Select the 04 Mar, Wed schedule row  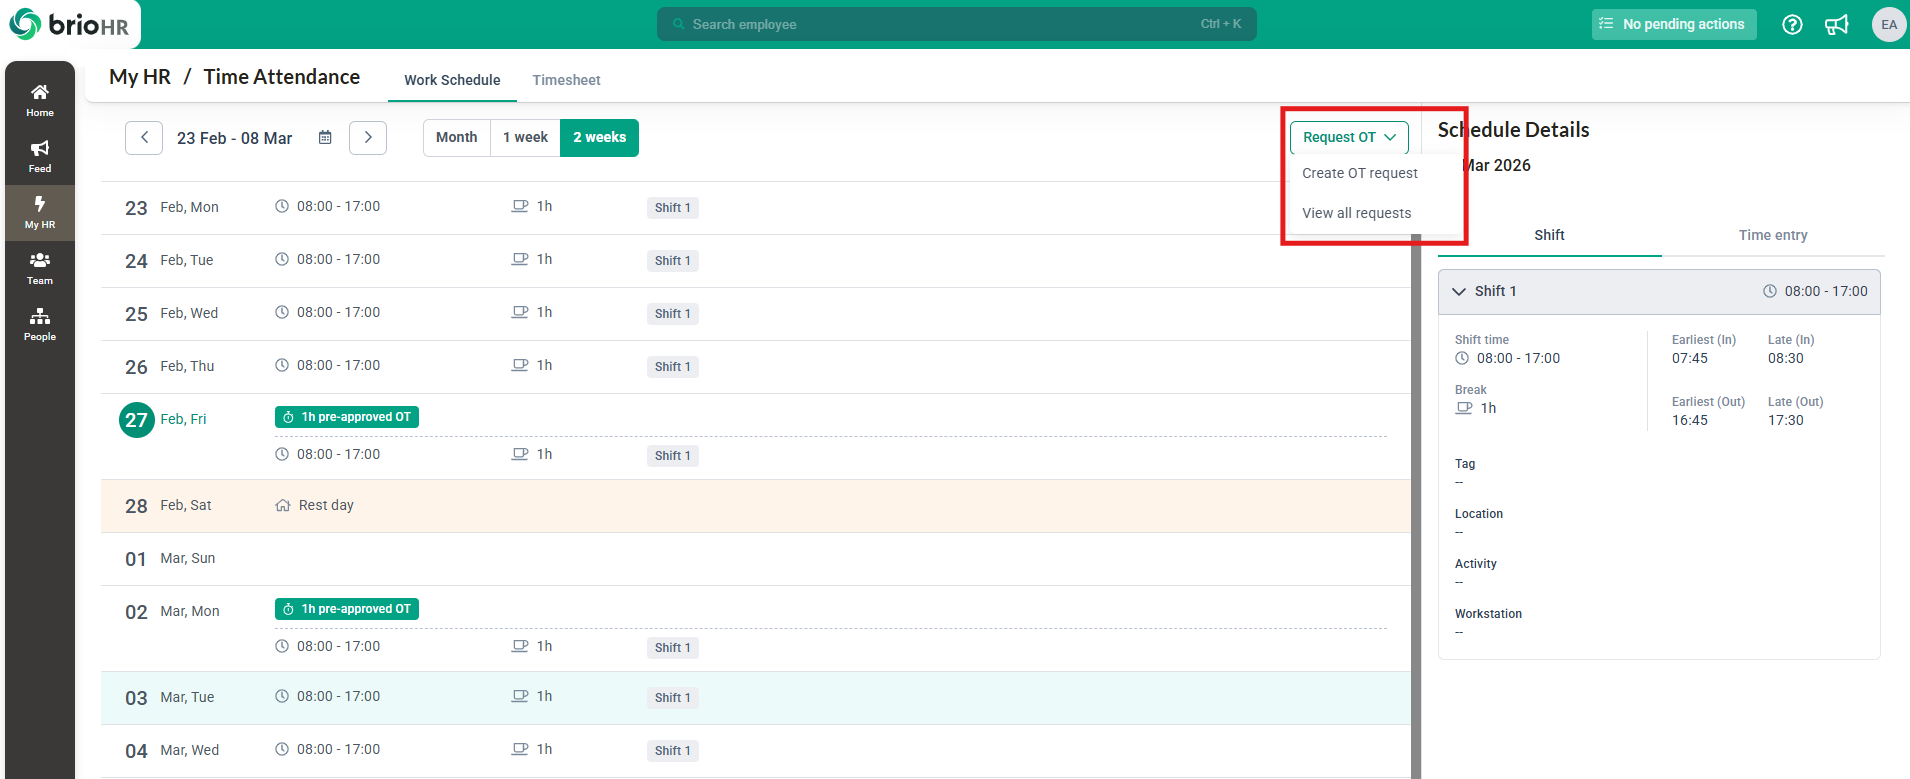[x=756, y=751]
